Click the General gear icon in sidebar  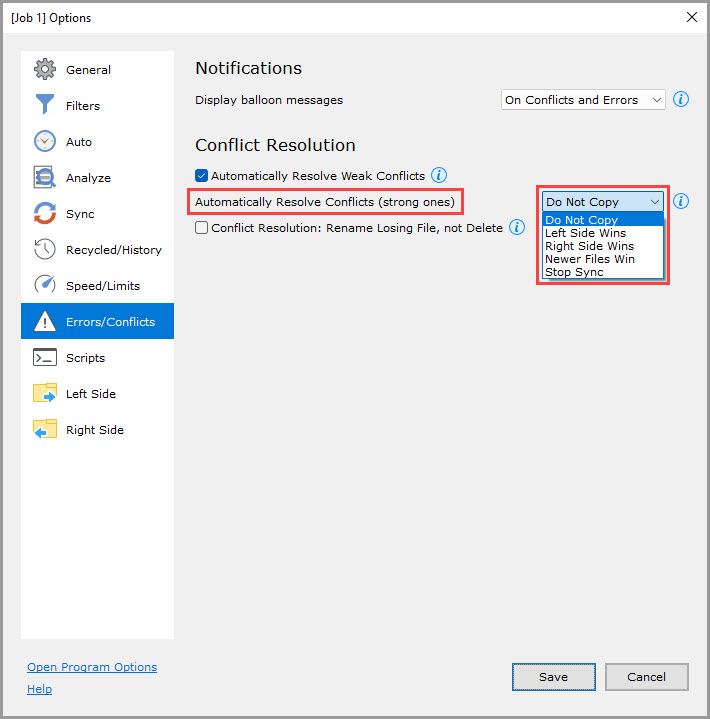(x=45, y=70)
